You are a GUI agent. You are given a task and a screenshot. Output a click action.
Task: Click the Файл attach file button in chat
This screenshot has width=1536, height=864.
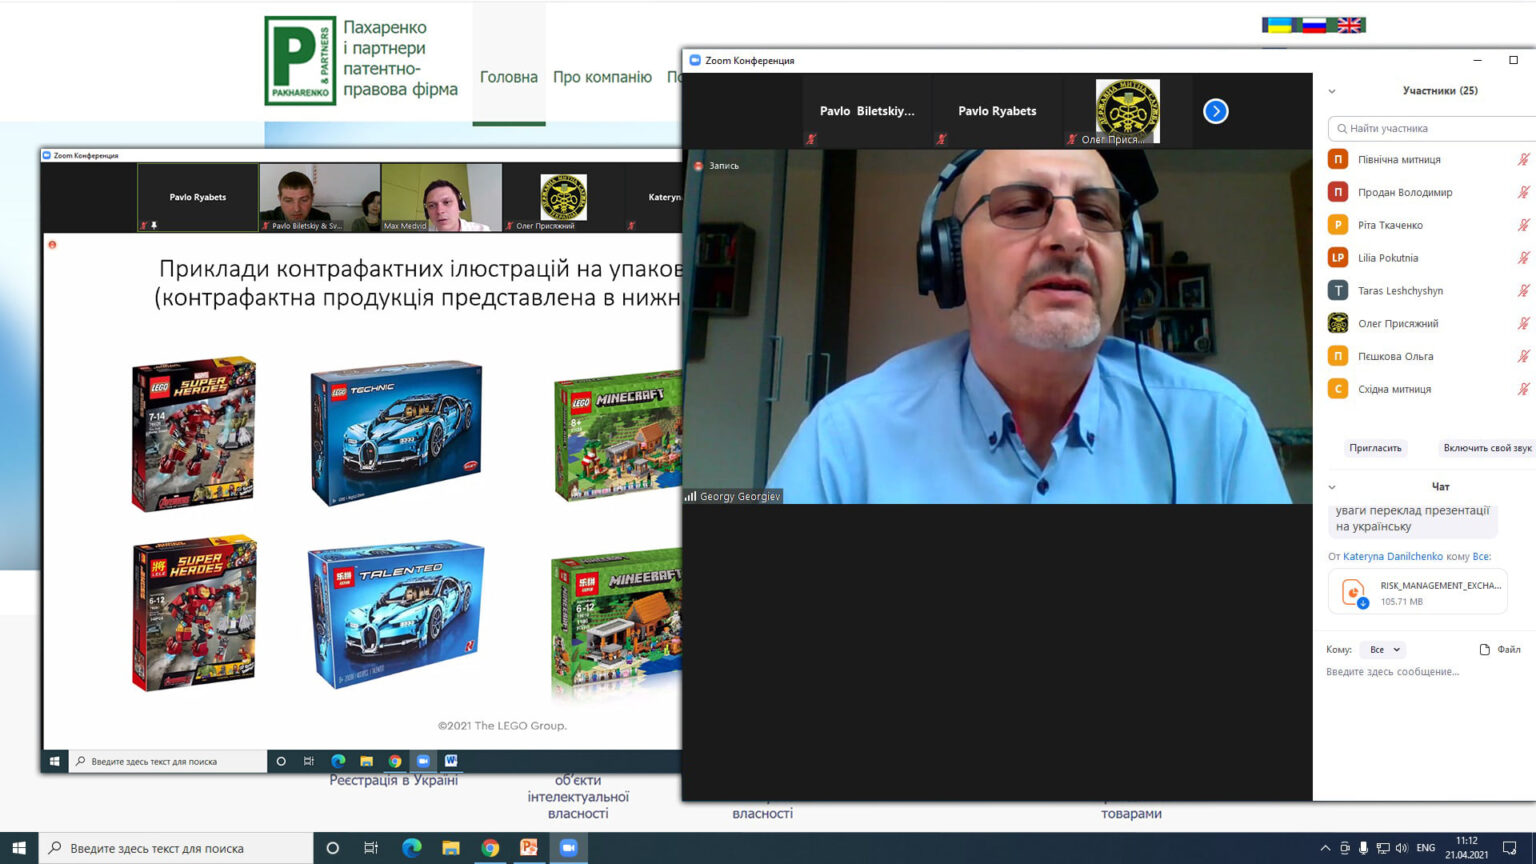point(1500,649)
